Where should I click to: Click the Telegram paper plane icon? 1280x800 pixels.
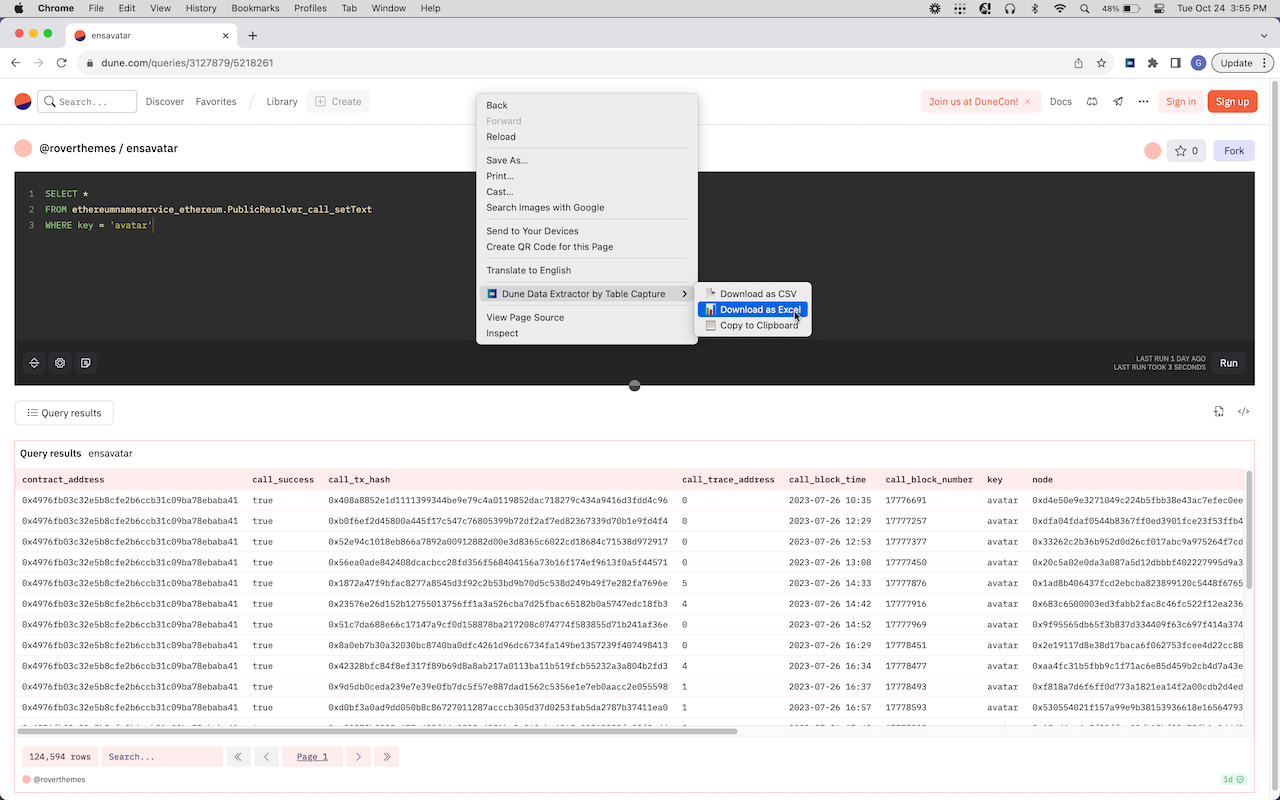point(1118,101)
